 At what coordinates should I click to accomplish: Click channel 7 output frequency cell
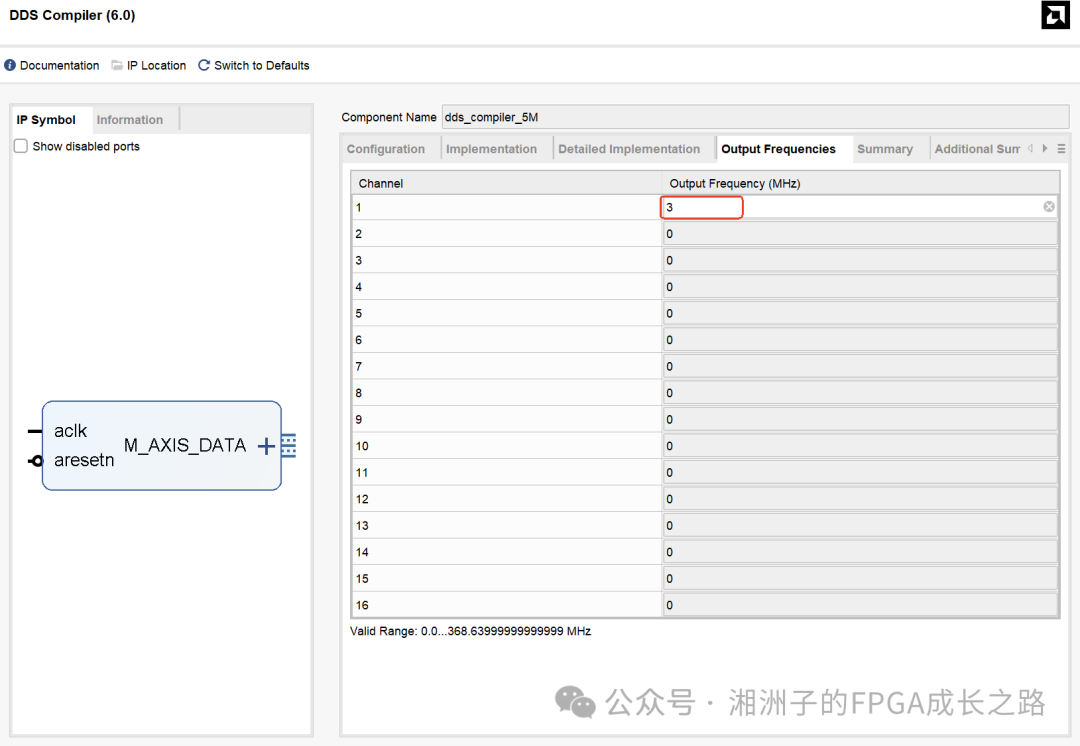(x=860, y=366)
